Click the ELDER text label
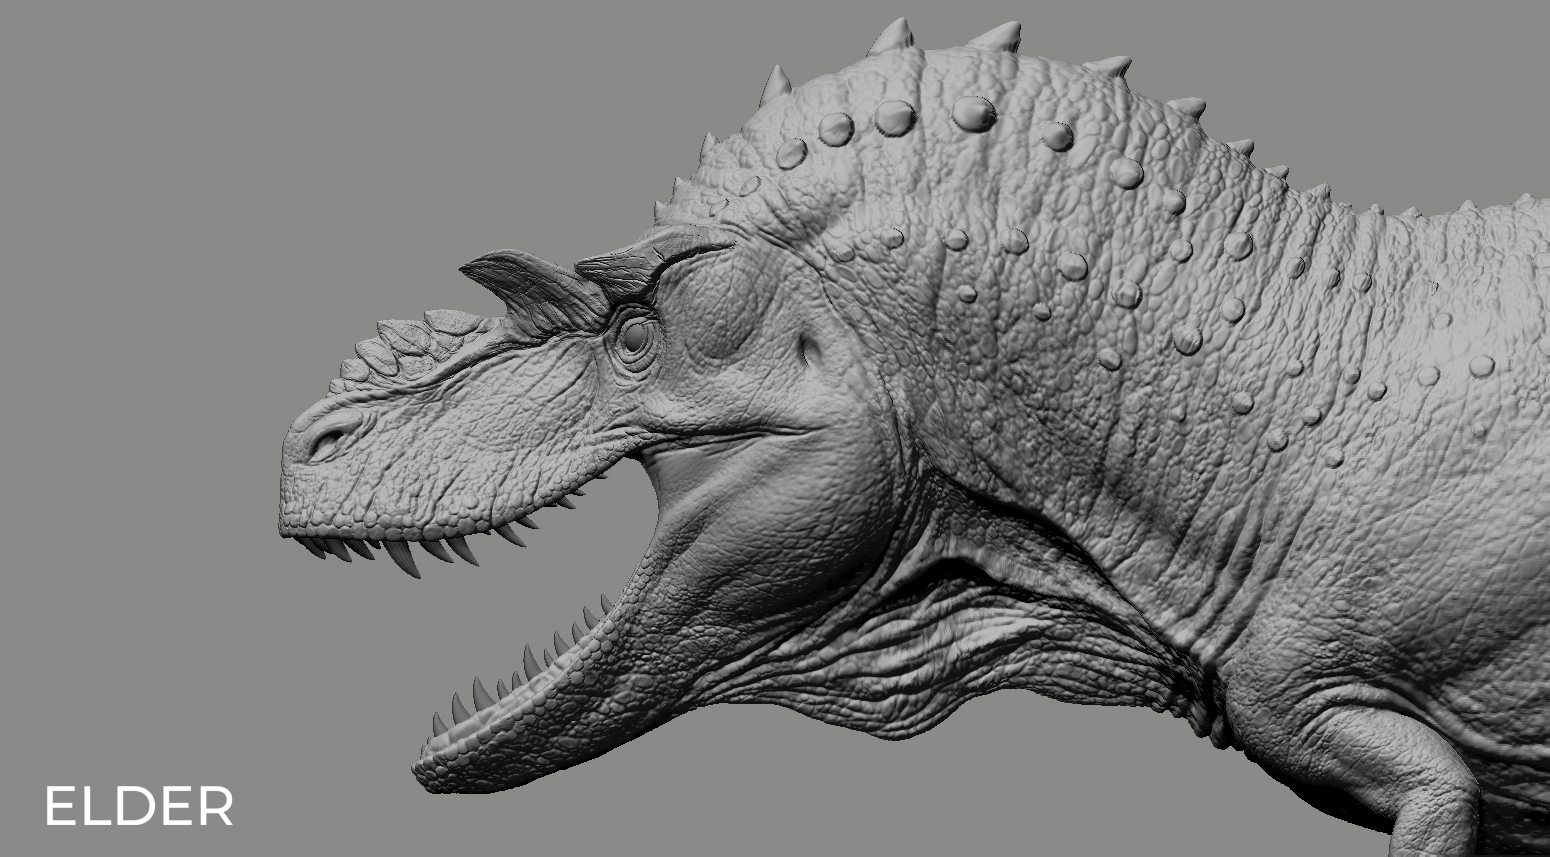The height and width of the screenshot is (857, 1550). pos(138,806)
